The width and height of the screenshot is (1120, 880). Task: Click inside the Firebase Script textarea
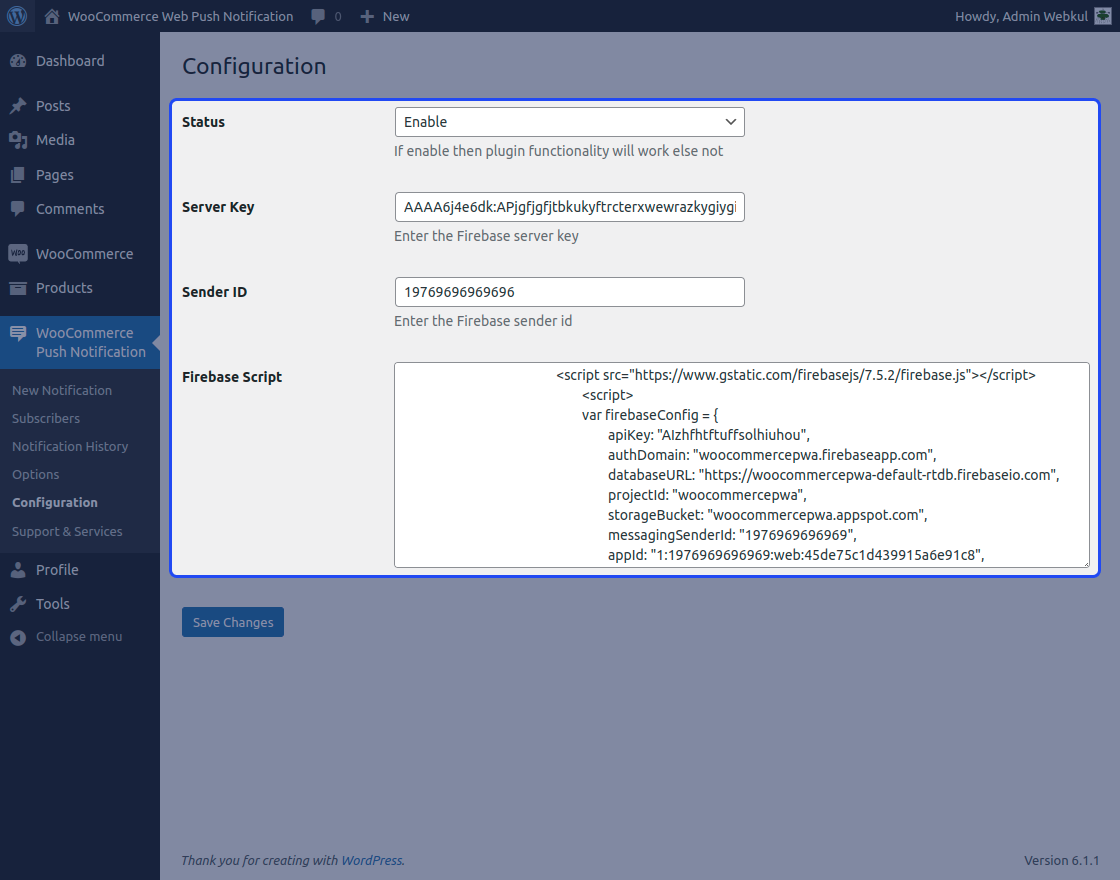pos(741,465)
